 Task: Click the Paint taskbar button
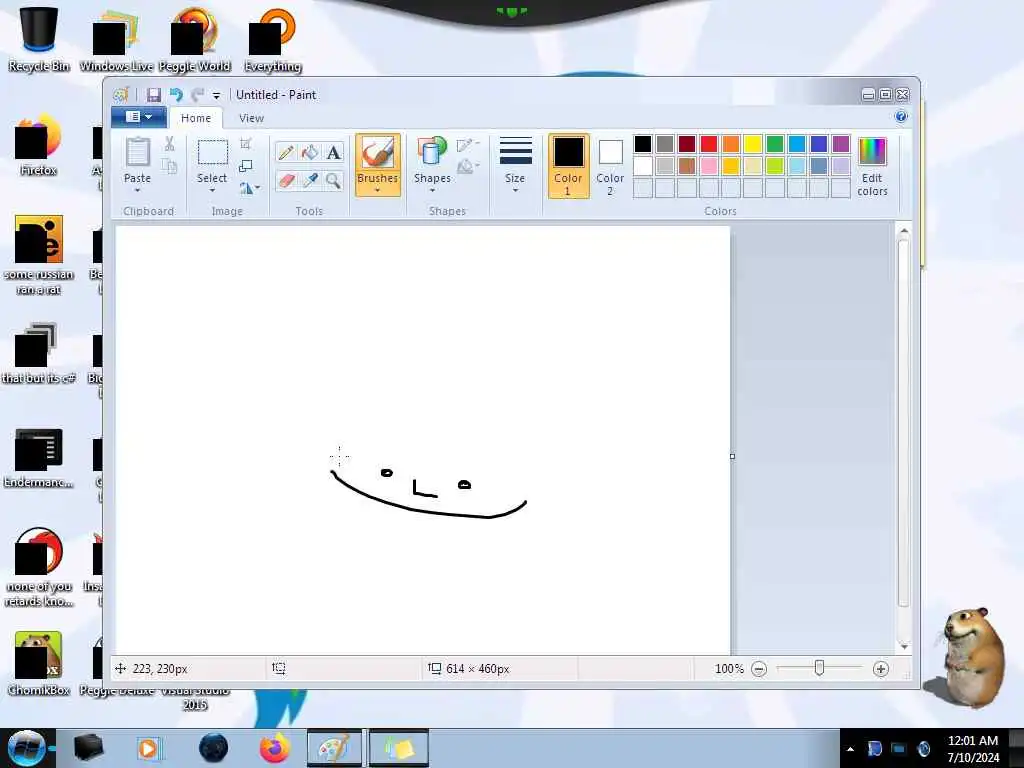[334, 748]
